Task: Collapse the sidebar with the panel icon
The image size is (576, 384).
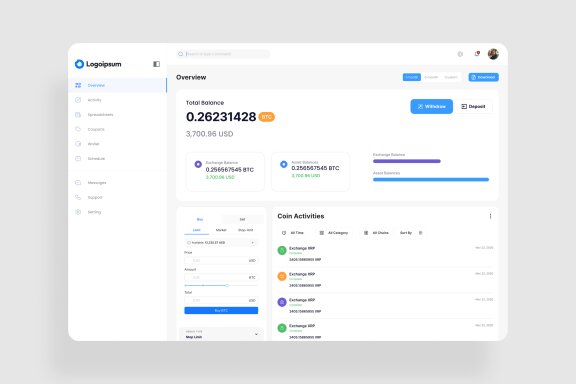Action: [x=156, y=64]
